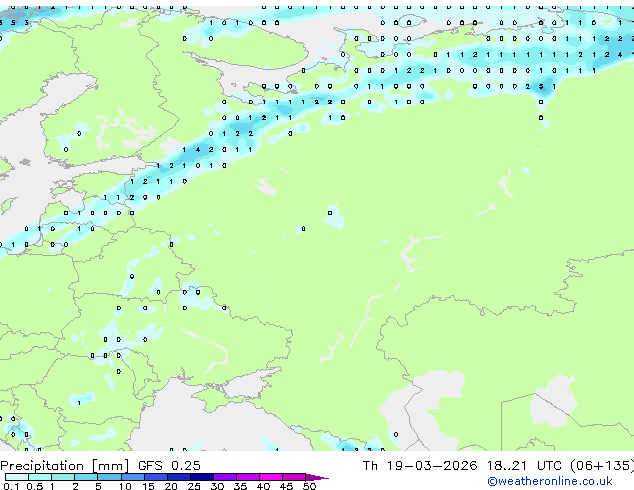Click the legend value label "45"

pyautogui.click(x=286, y=486)
